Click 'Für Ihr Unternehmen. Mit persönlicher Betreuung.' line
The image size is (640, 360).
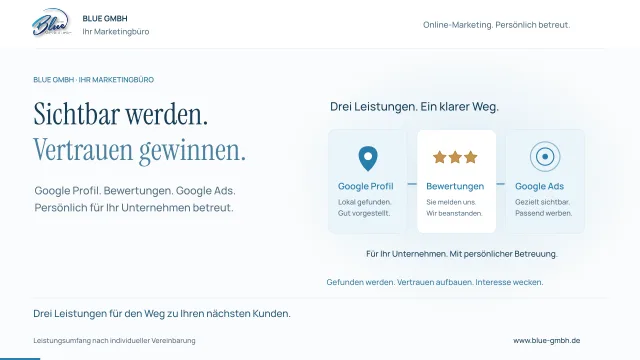462,254
